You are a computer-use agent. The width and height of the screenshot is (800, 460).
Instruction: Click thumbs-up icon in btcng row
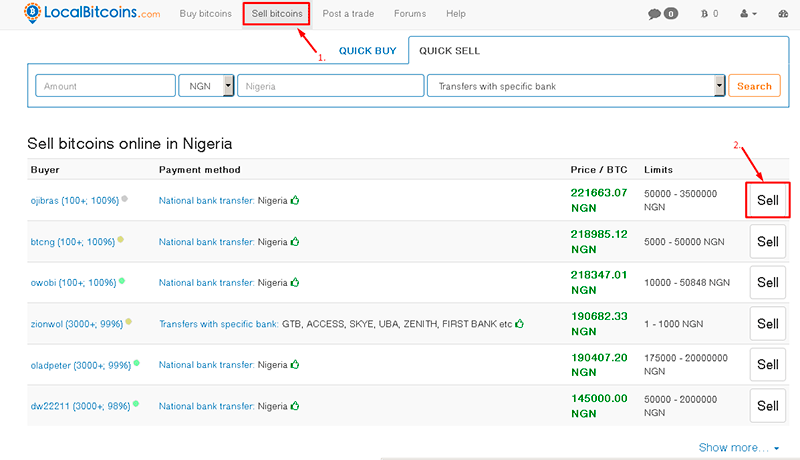click(x=295, y=242)
